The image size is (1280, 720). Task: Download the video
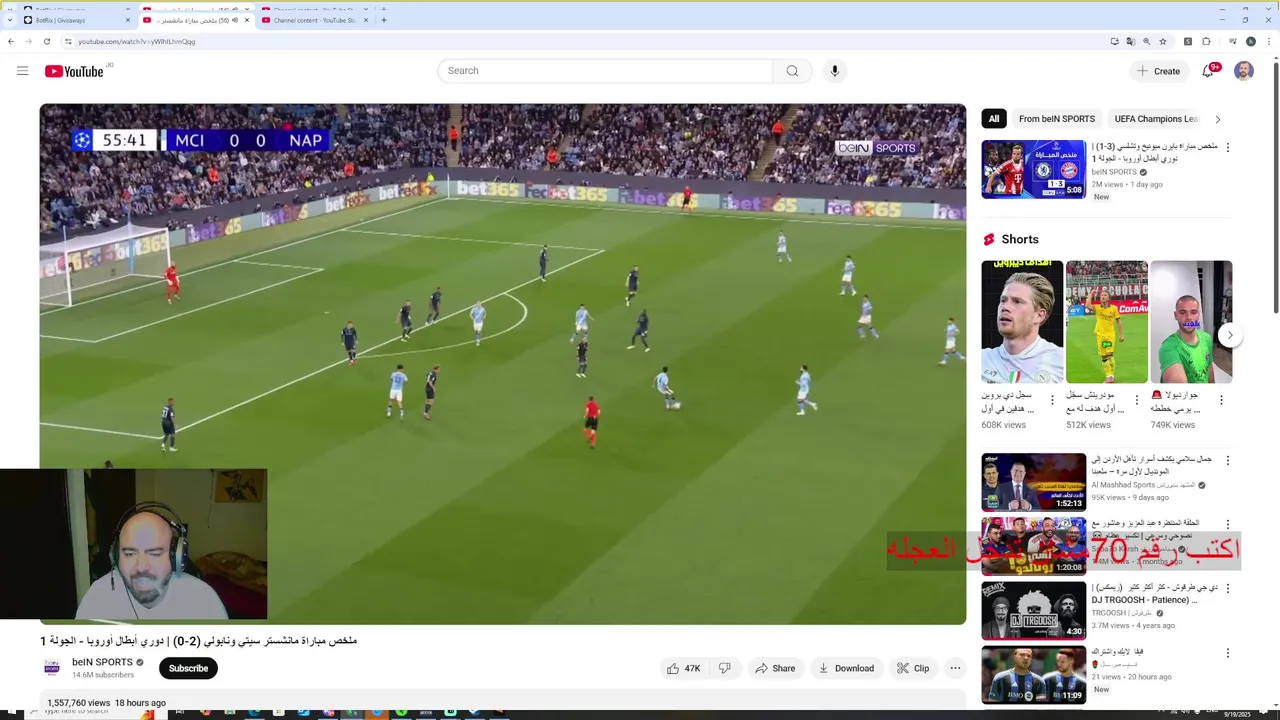click(x=846, y=668)
